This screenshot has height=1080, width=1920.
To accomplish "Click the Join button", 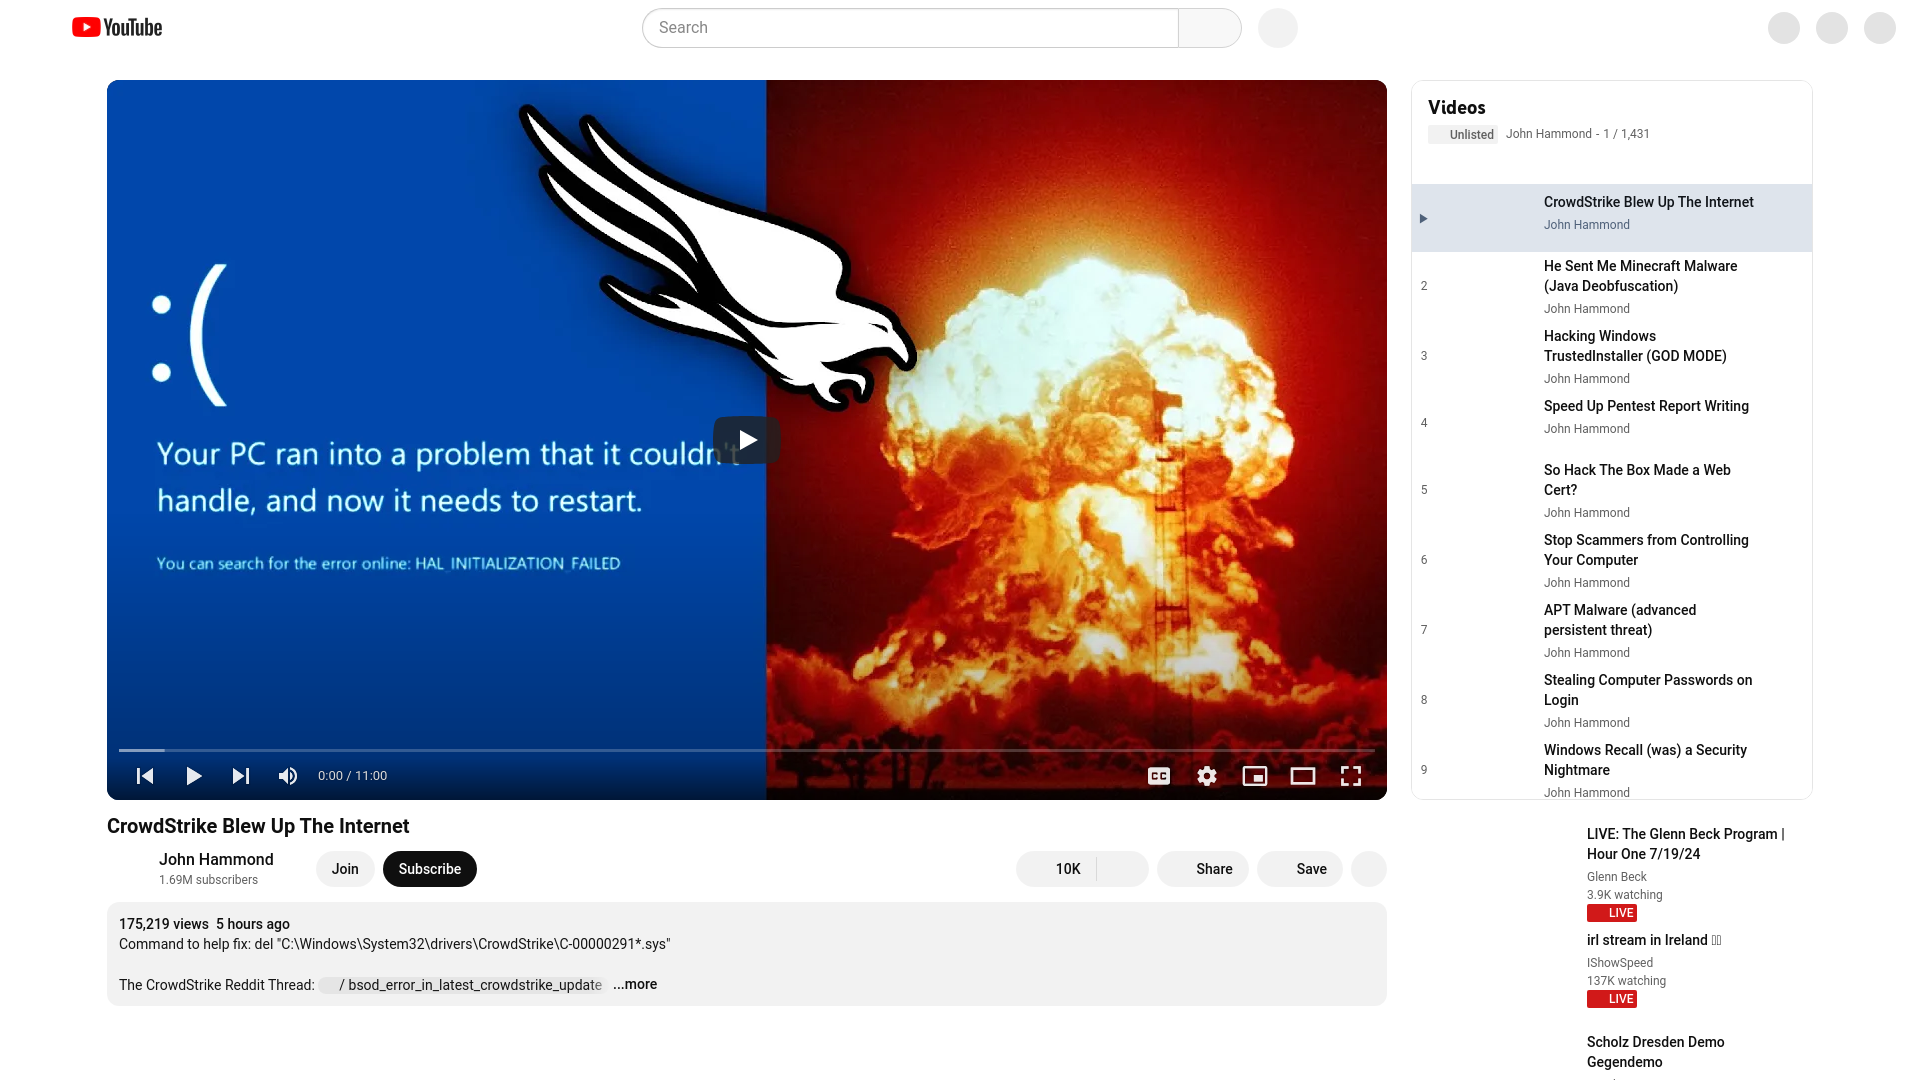I will pyautogui.click(x=345, y=869).
